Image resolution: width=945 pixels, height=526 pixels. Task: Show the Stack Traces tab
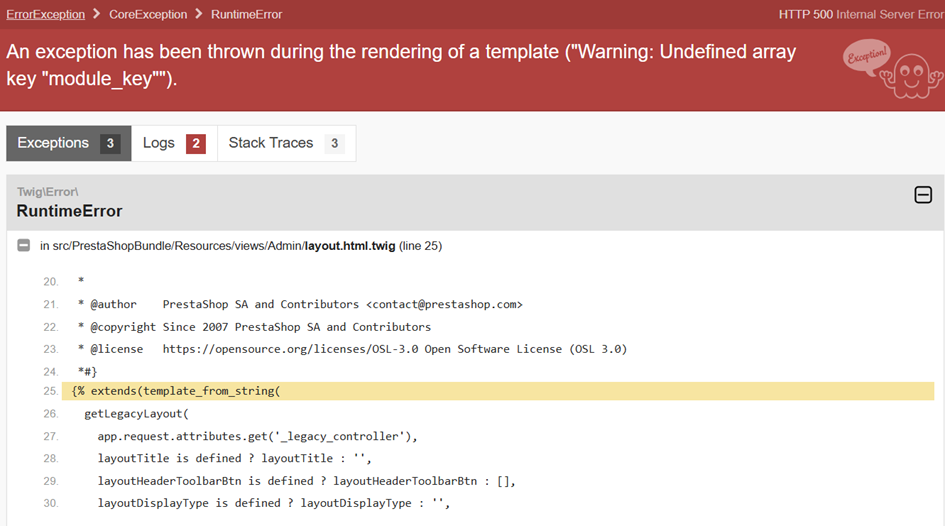pos(271,143)
